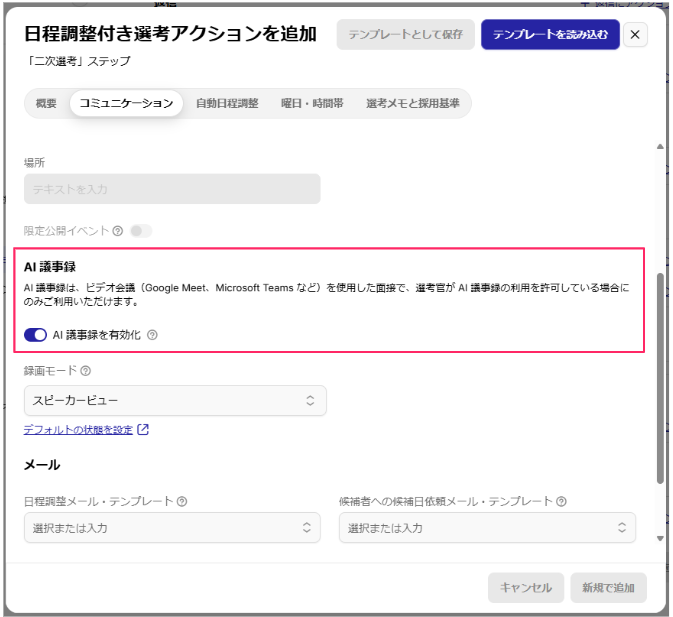Select the 選考メモと採用基準 tab
The width and height of the screenshot is (673, 617).
412,103
